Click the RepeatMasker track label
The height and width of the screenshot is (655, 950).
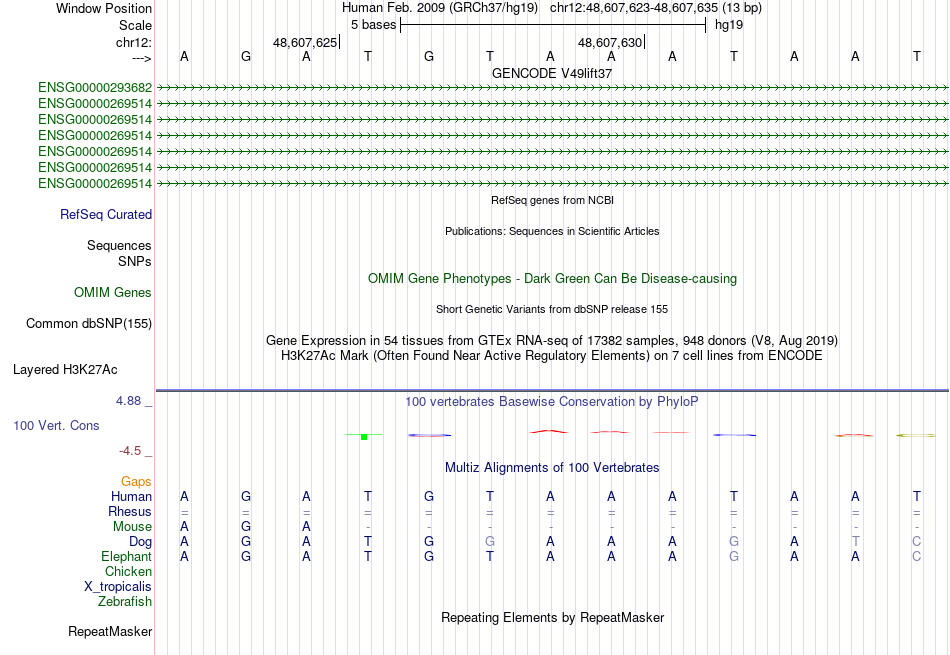coord(110,631)
